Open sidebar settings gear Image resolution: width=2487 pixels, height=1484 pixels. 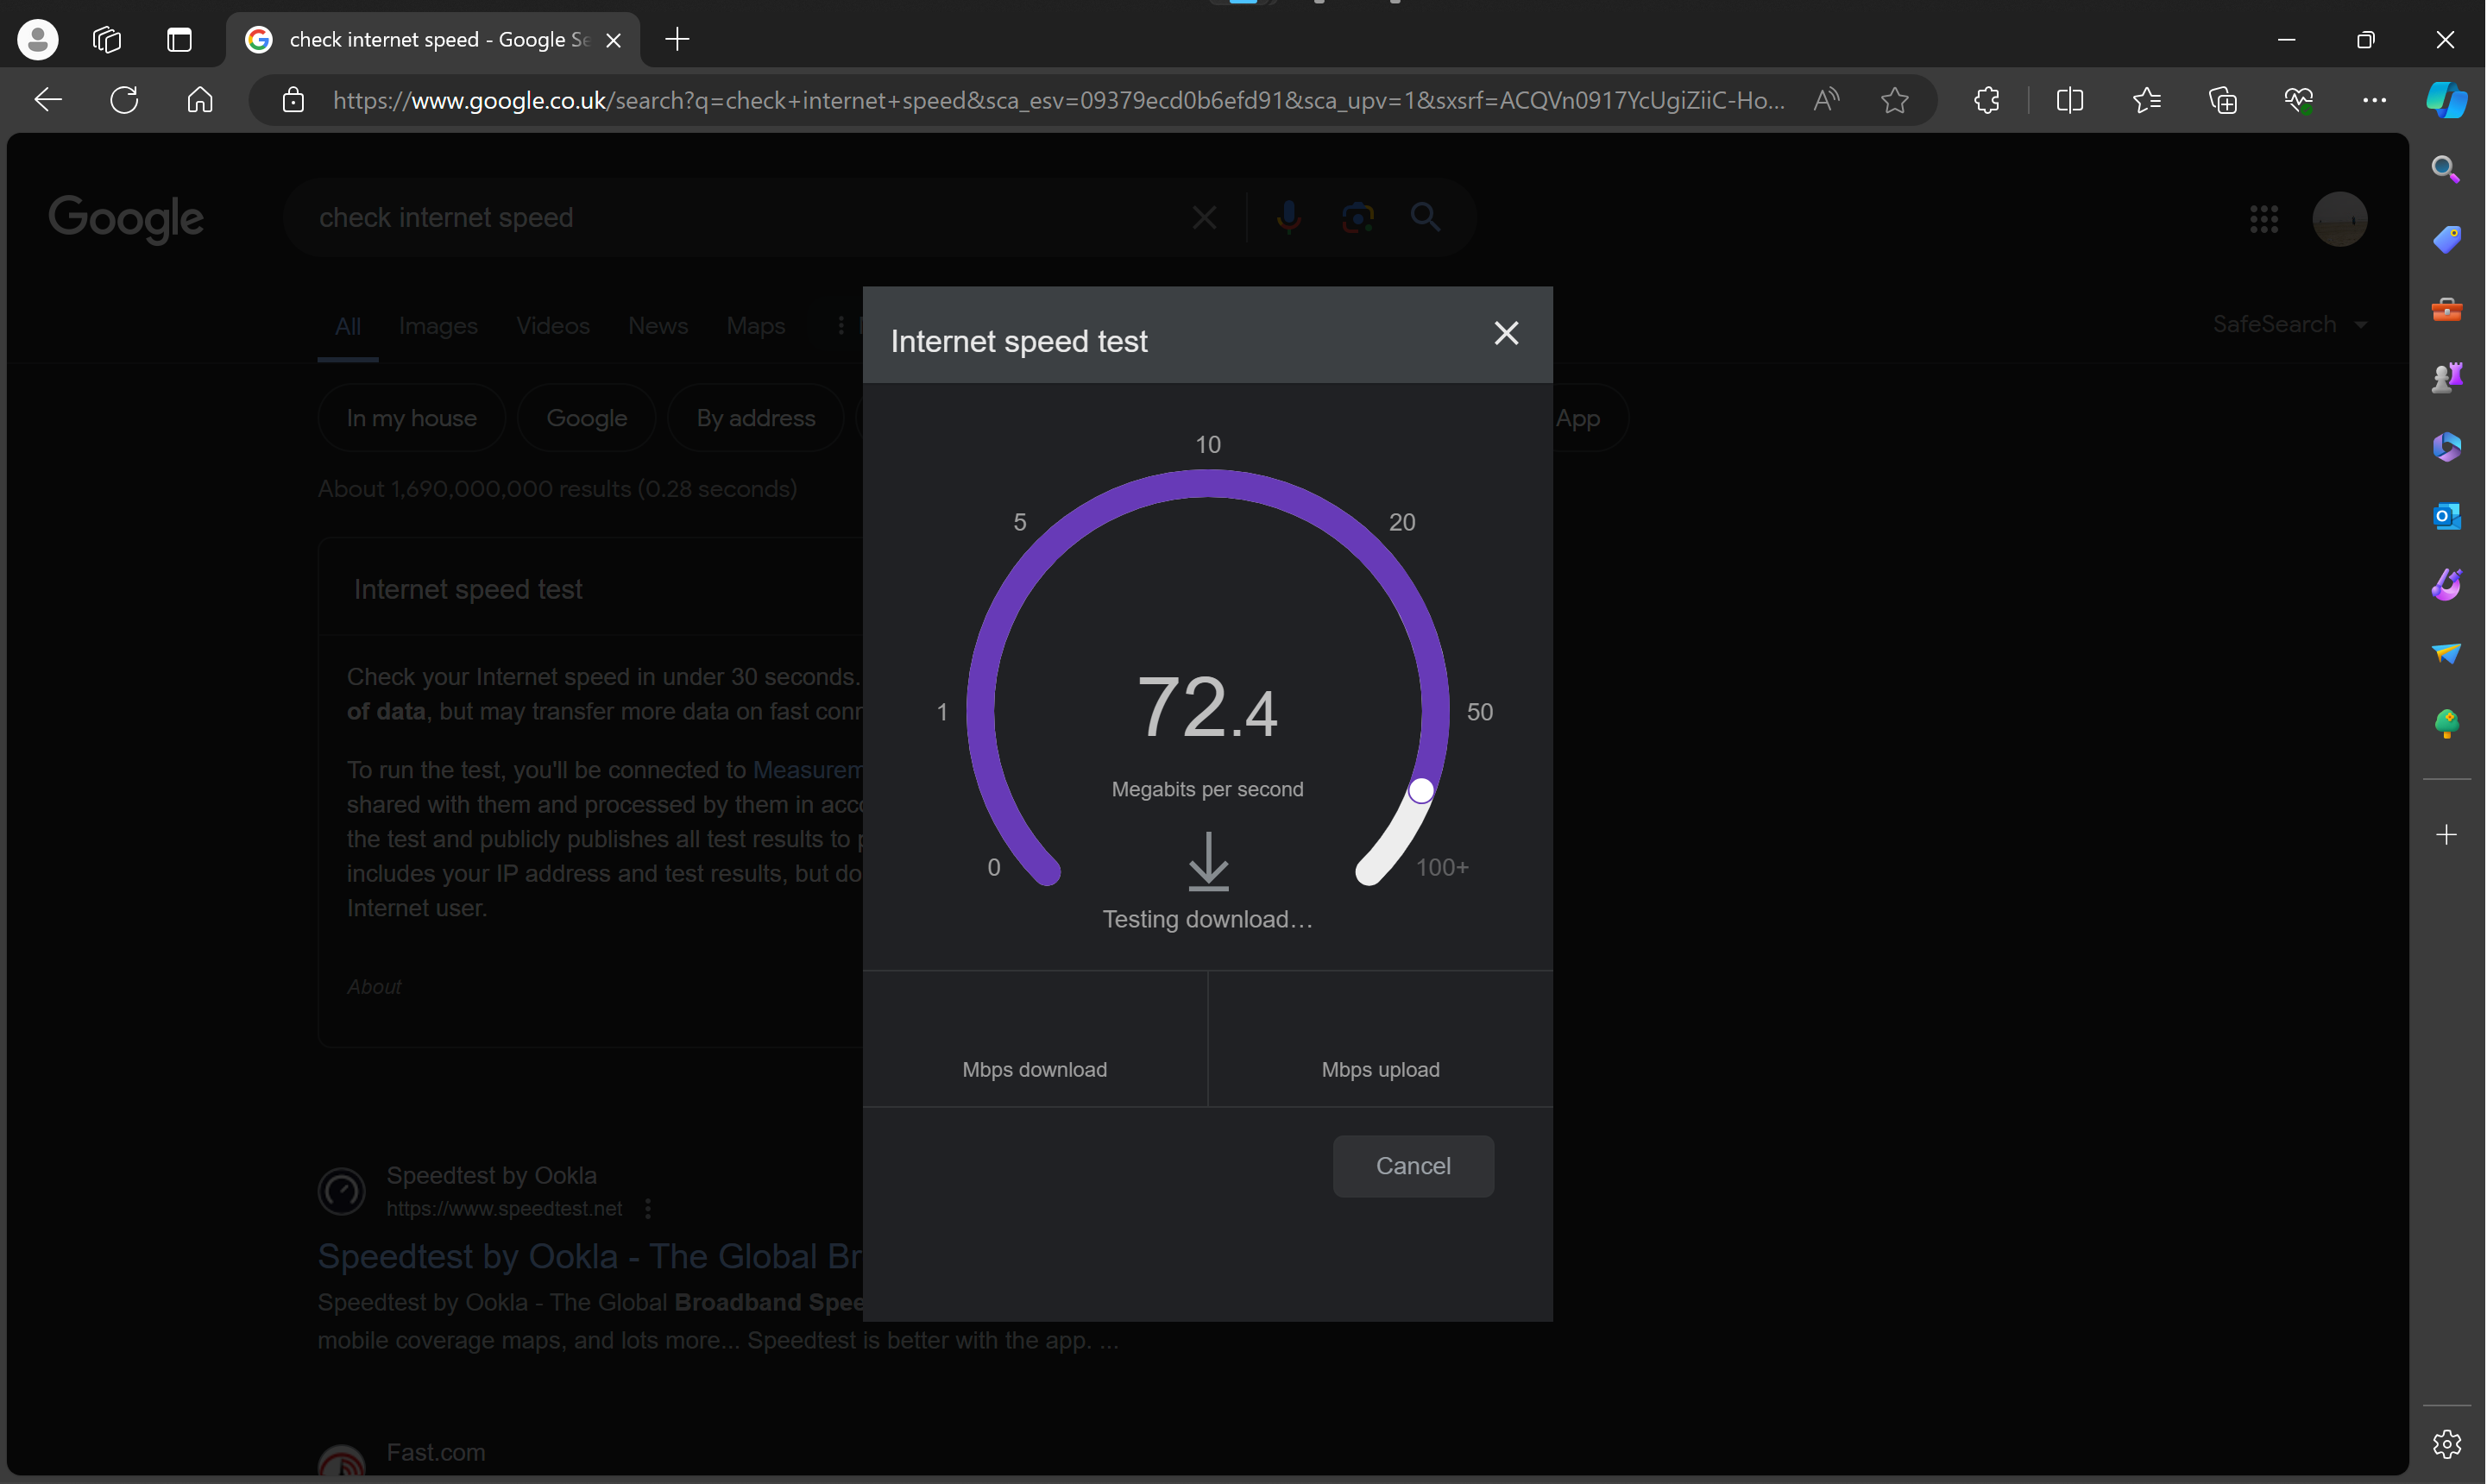(x=2446, y=1444)
